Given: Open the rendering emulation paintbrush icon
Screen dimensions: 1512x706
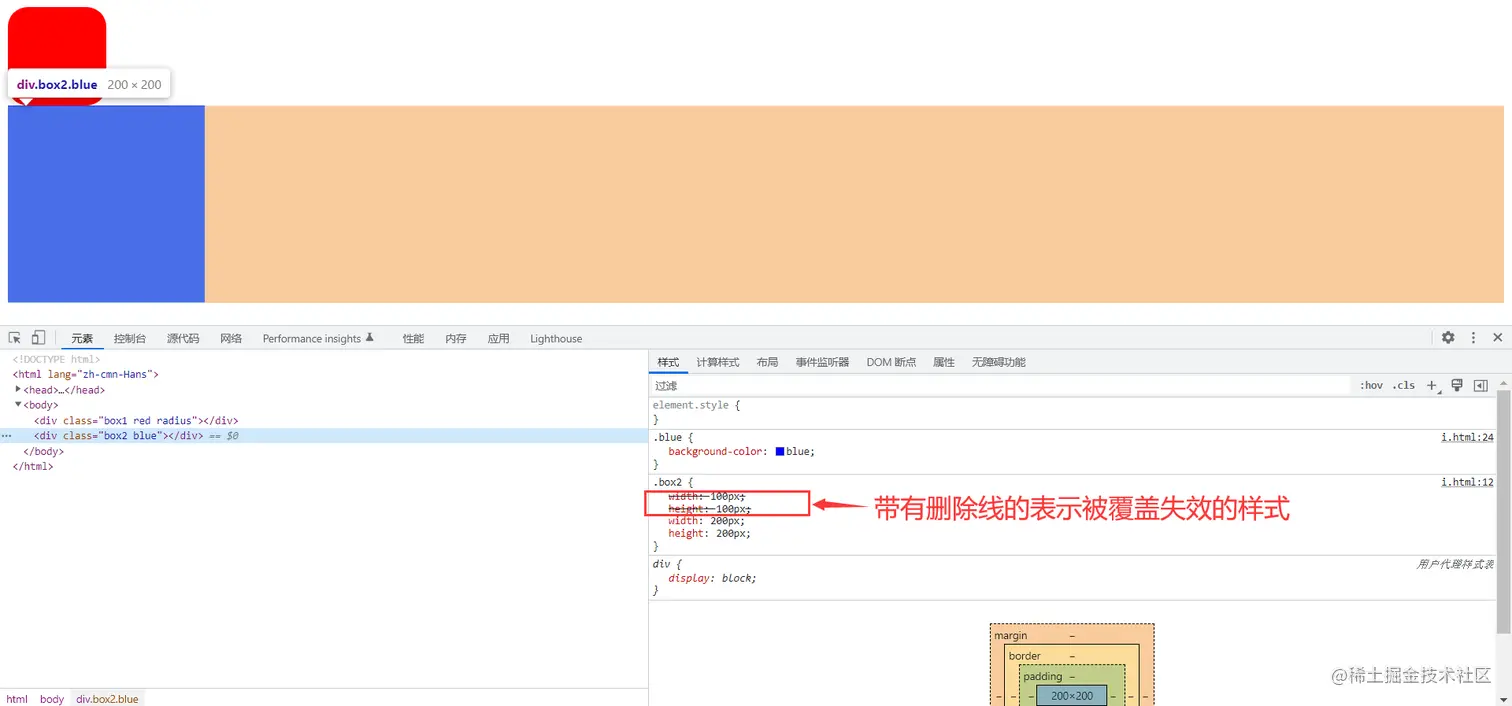Looking at the screenshot, I should point(1457,385).
